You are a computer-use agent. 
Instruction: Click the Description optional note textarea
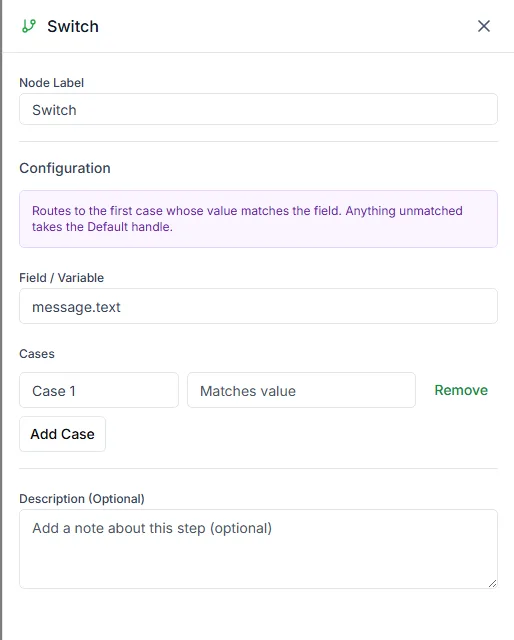tap(258, 549)
